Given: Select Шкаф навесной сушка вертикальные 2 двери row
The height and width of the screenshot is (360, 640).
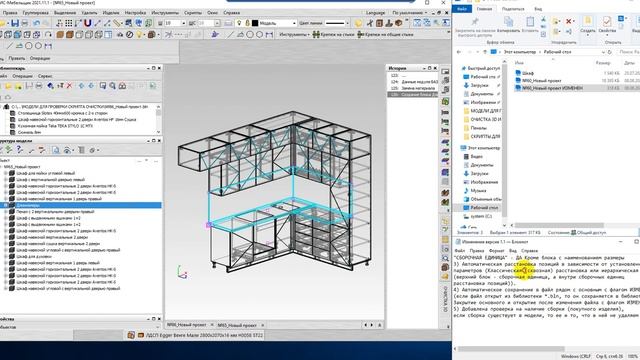Looking at the screenshot, I should pos(58,244).
